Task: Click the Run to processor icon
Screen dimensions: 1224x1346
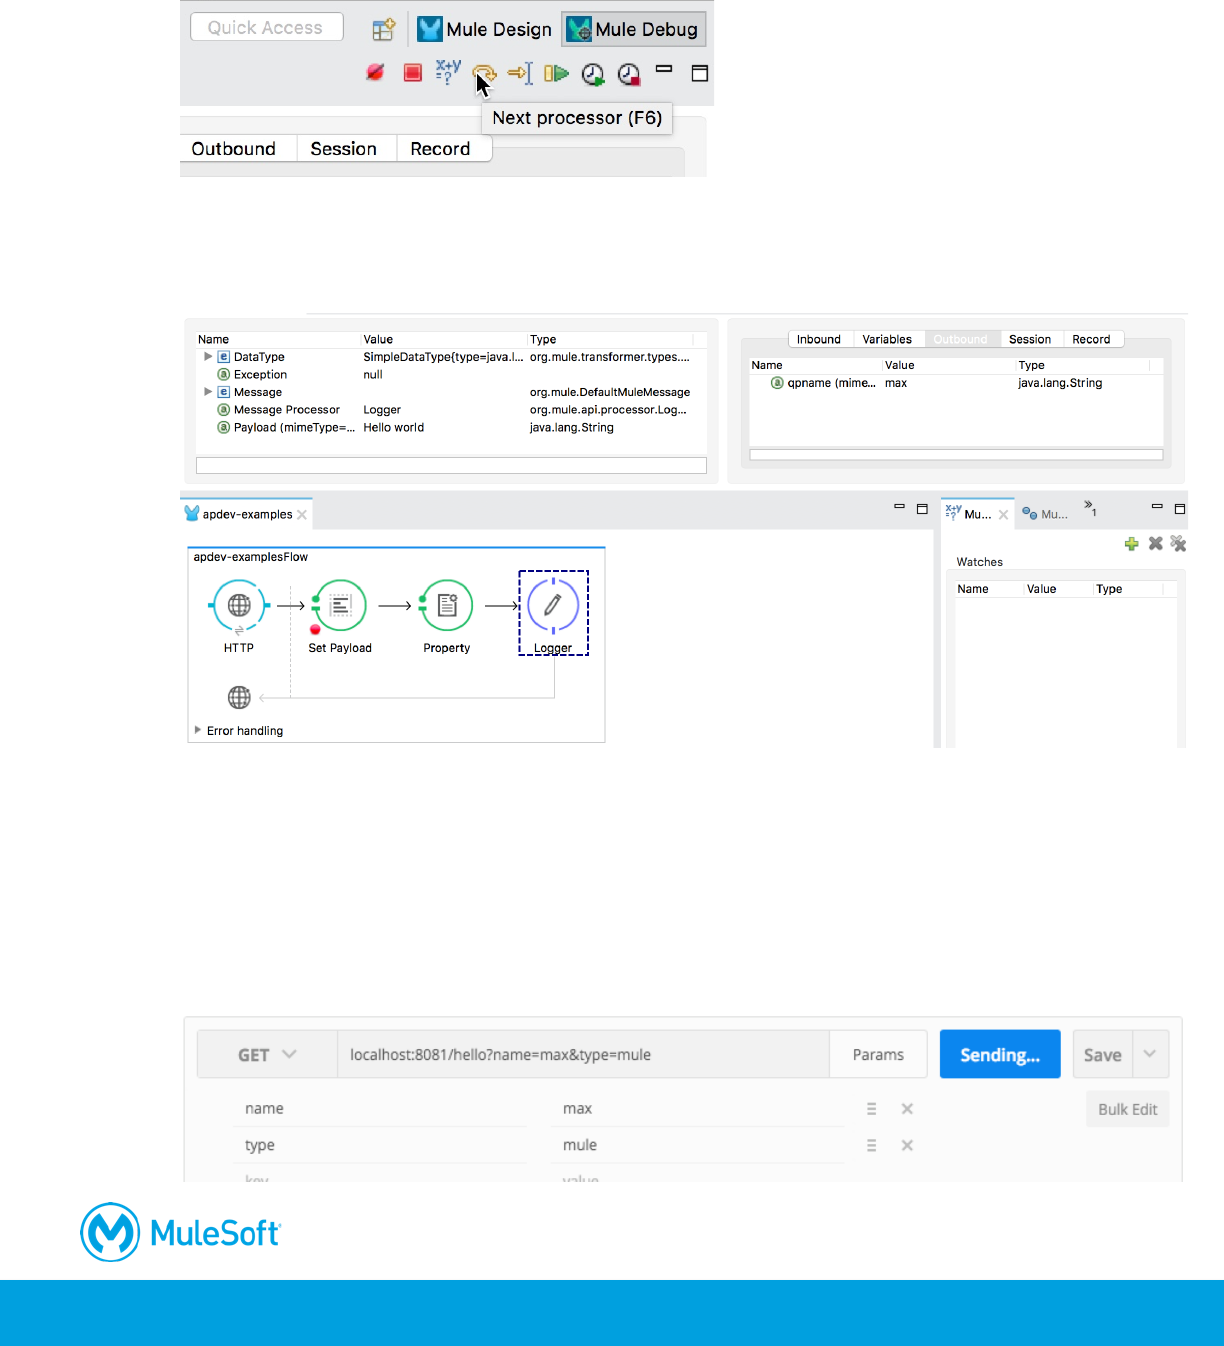Action: point(520,72)
